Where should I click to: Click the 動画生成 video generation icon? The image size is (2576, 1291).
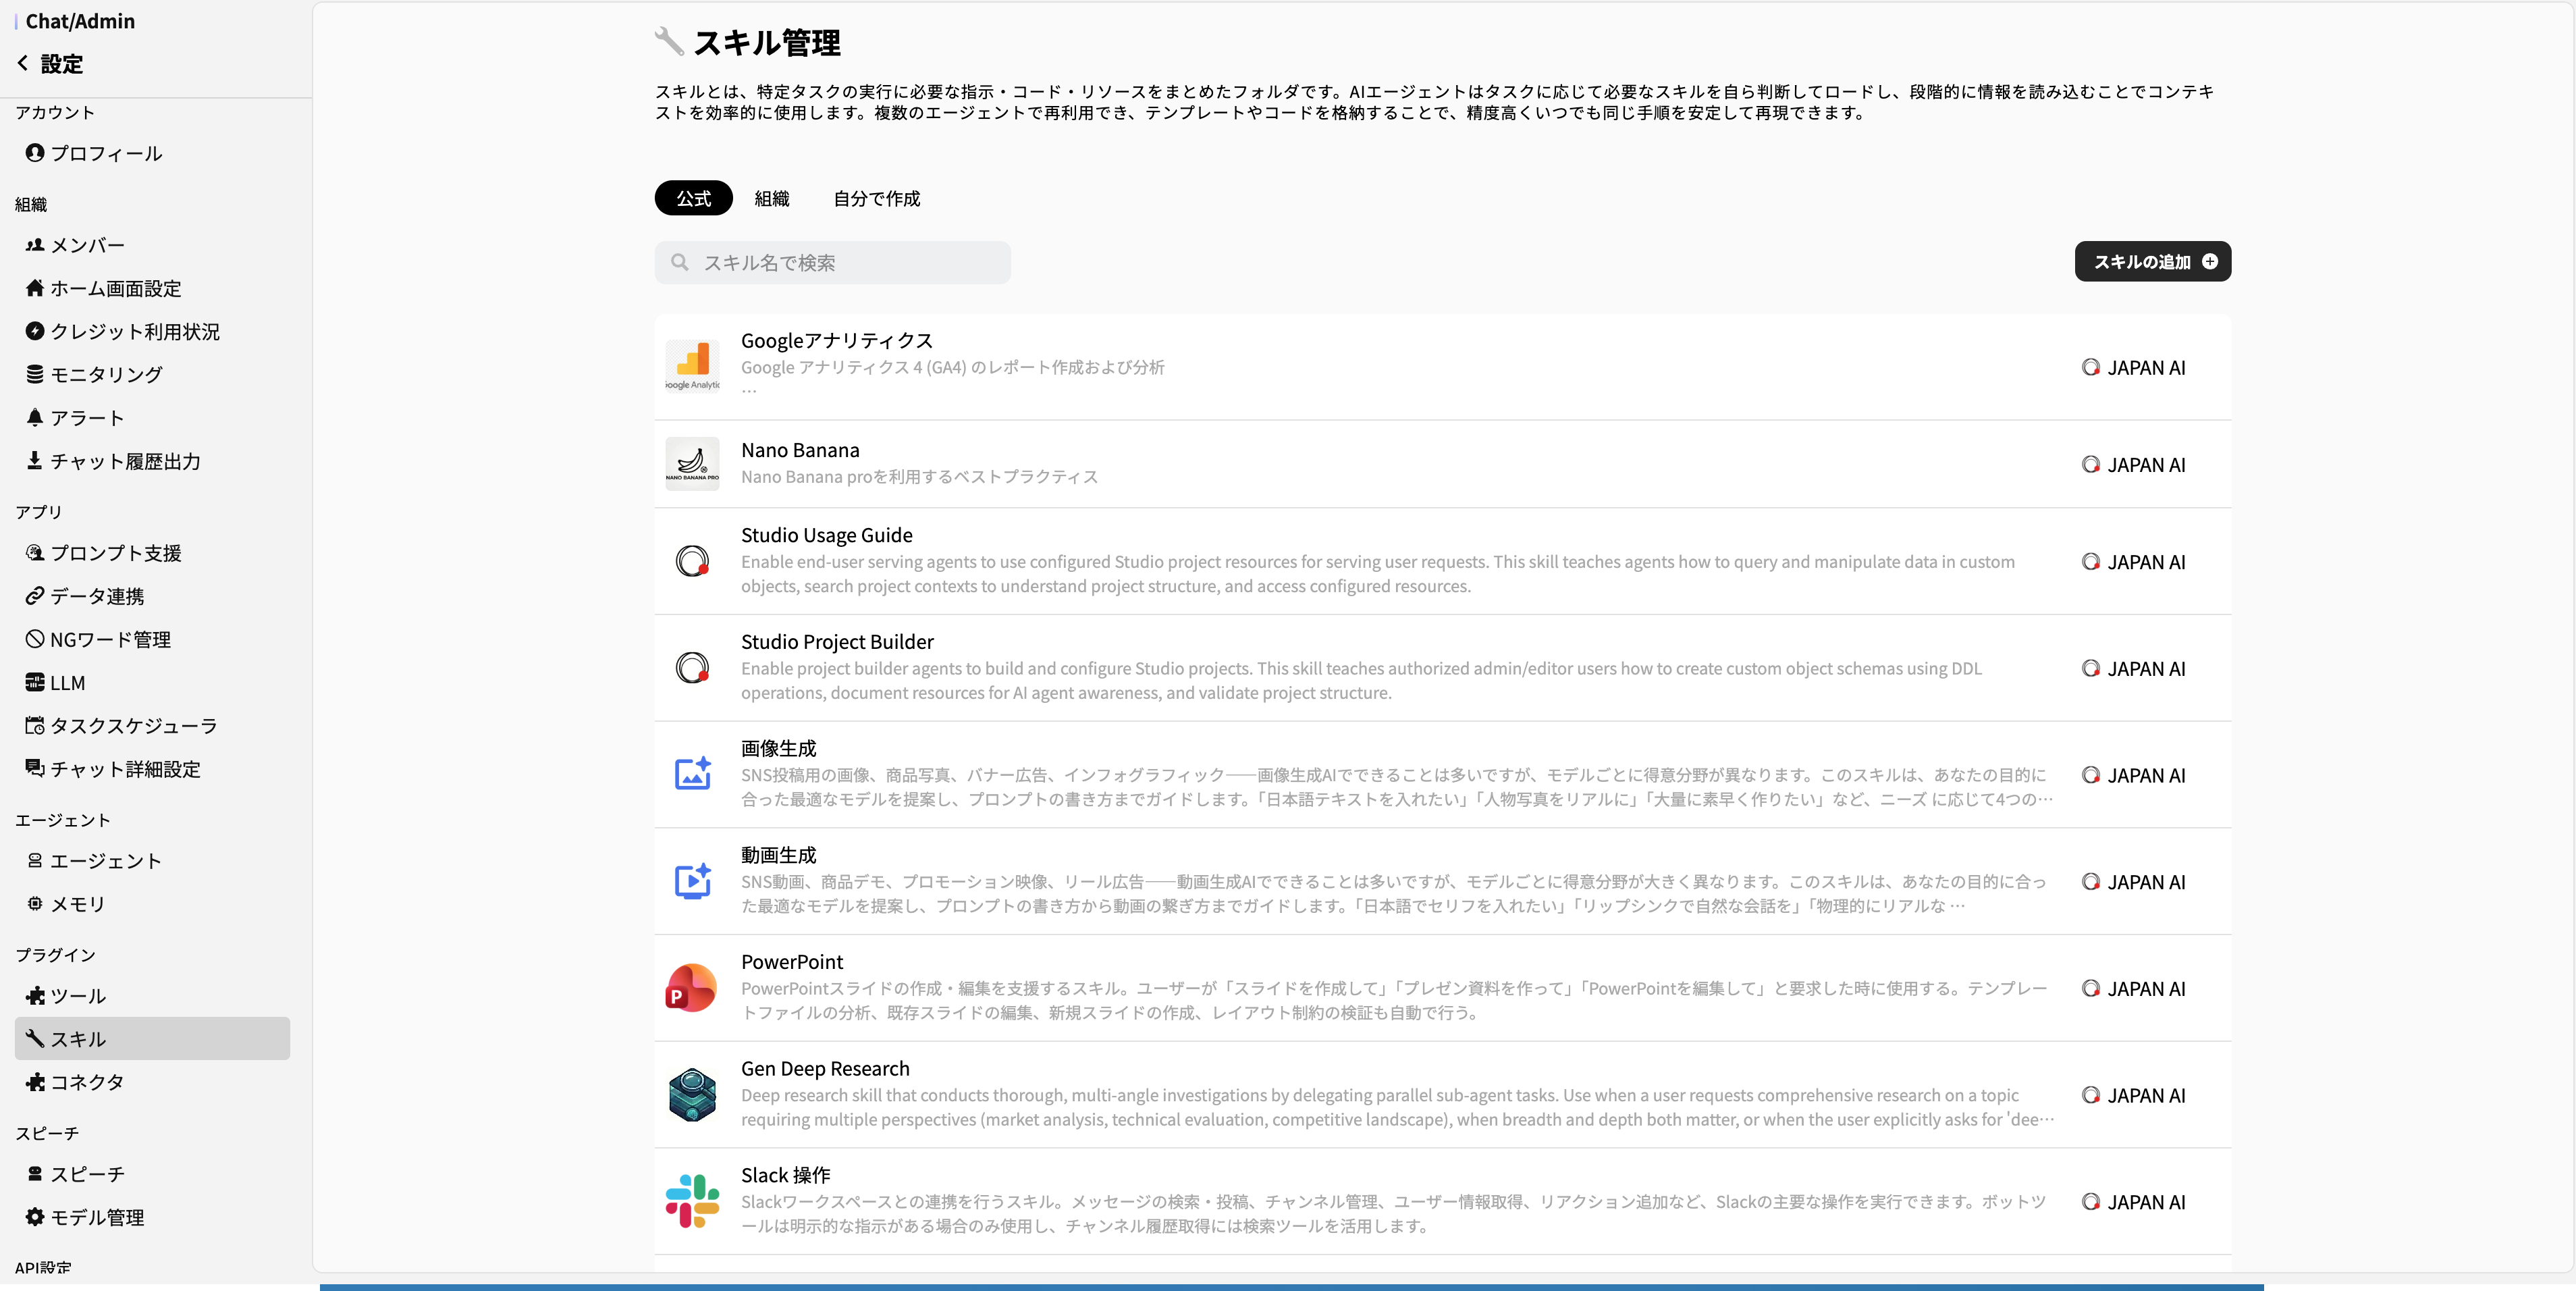(692, 881)
